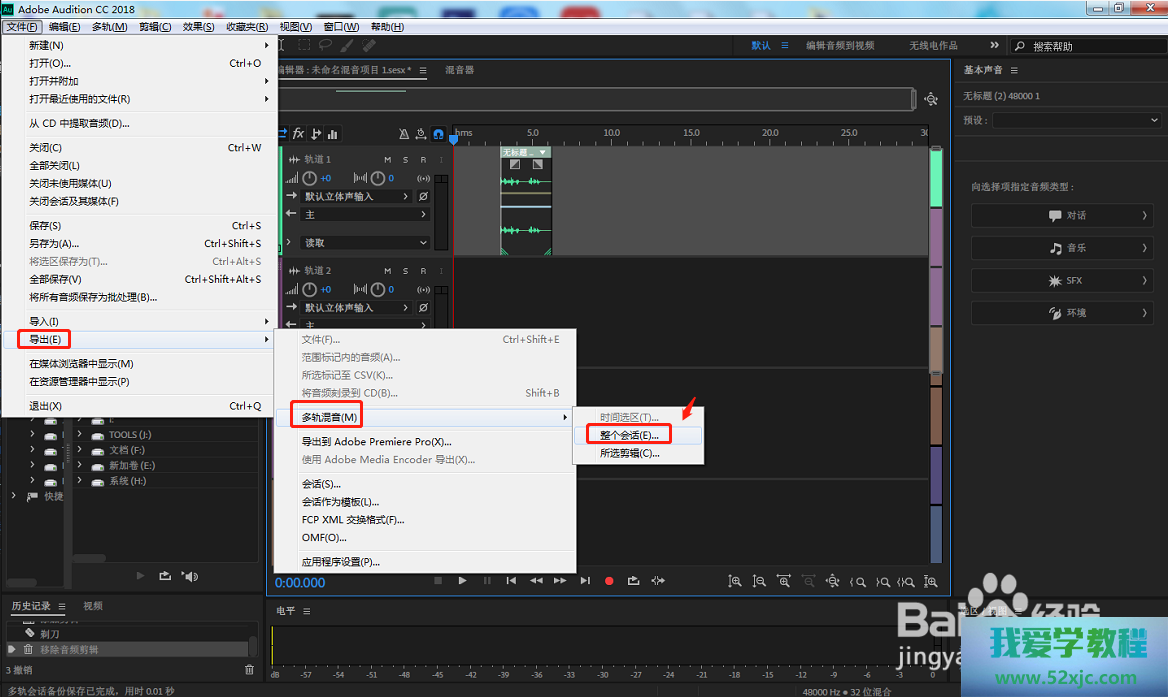Image resolution: width=1168 pixels, height=697 pixels.
Task: Click the Record button in transport controls
Action: pos(608,581)
